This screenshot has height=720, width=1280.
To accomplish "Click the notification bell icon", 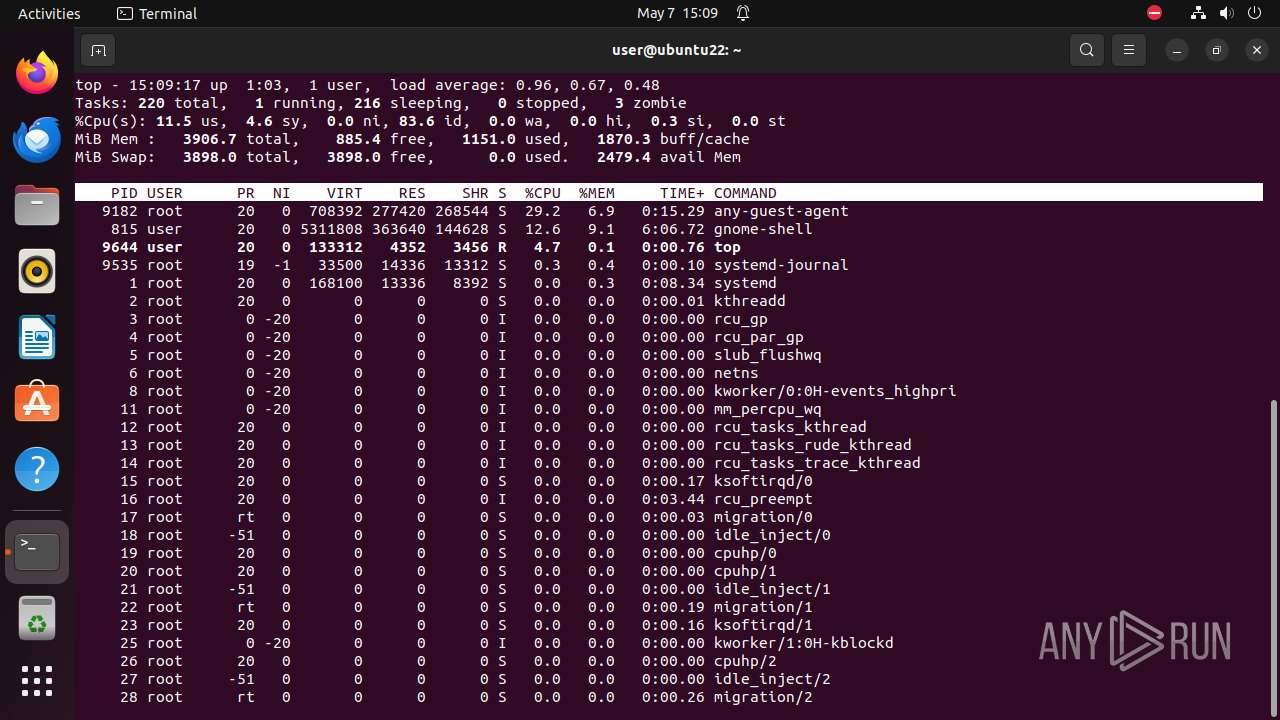I will (743, 13).
